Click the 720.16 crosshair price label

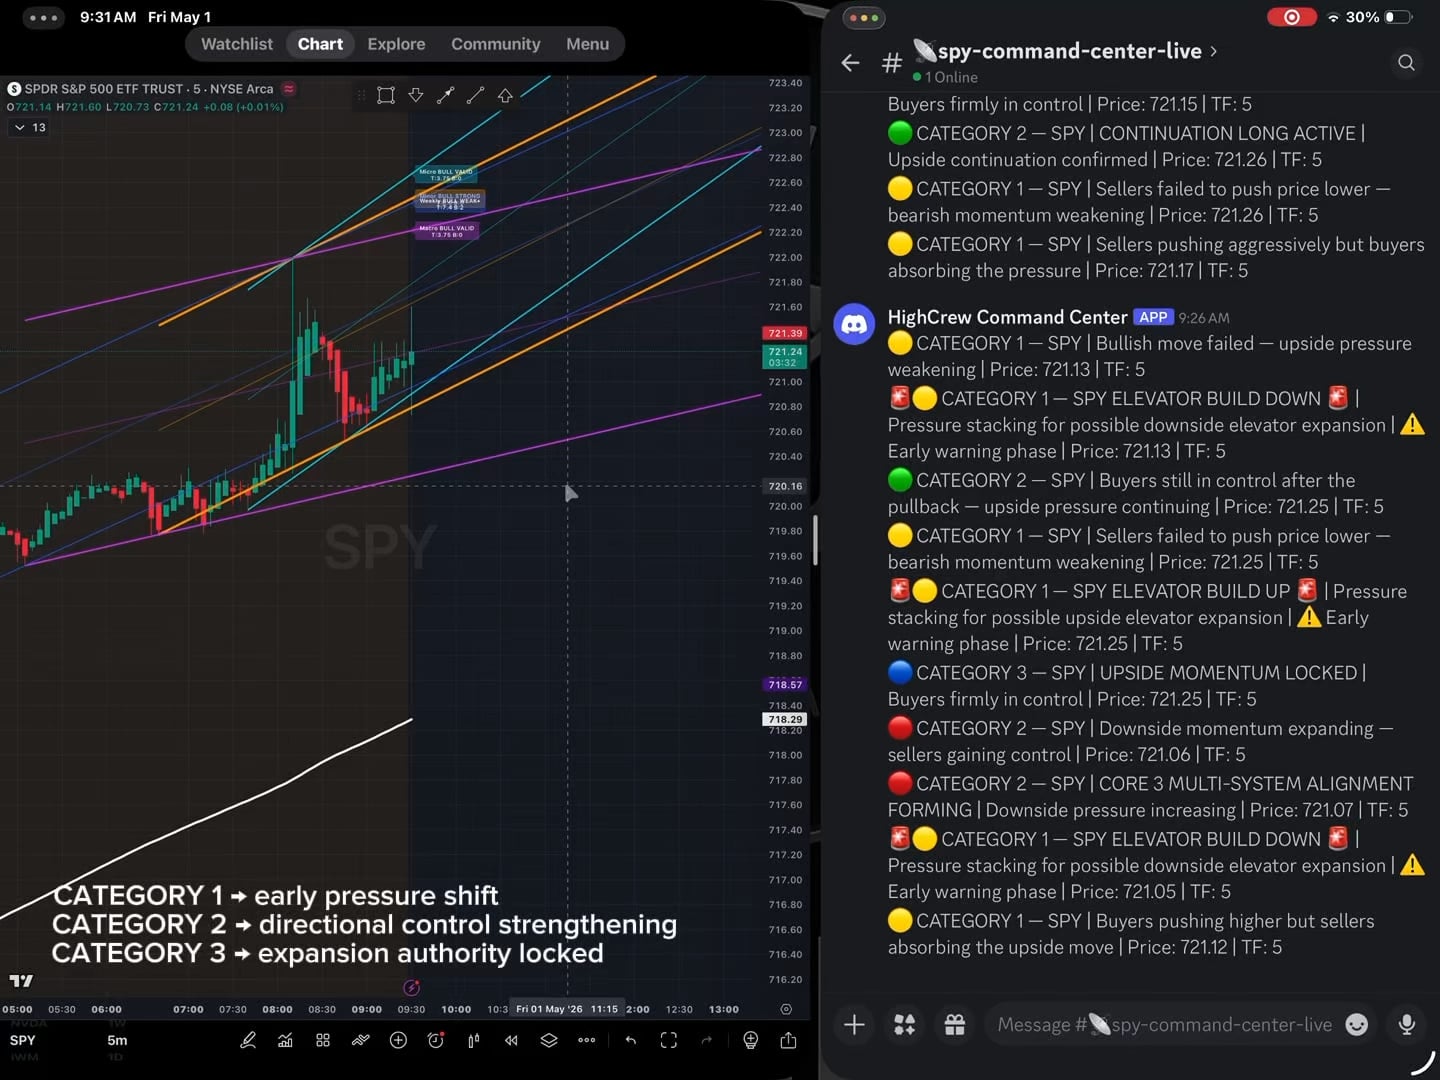tap(785, 486)
